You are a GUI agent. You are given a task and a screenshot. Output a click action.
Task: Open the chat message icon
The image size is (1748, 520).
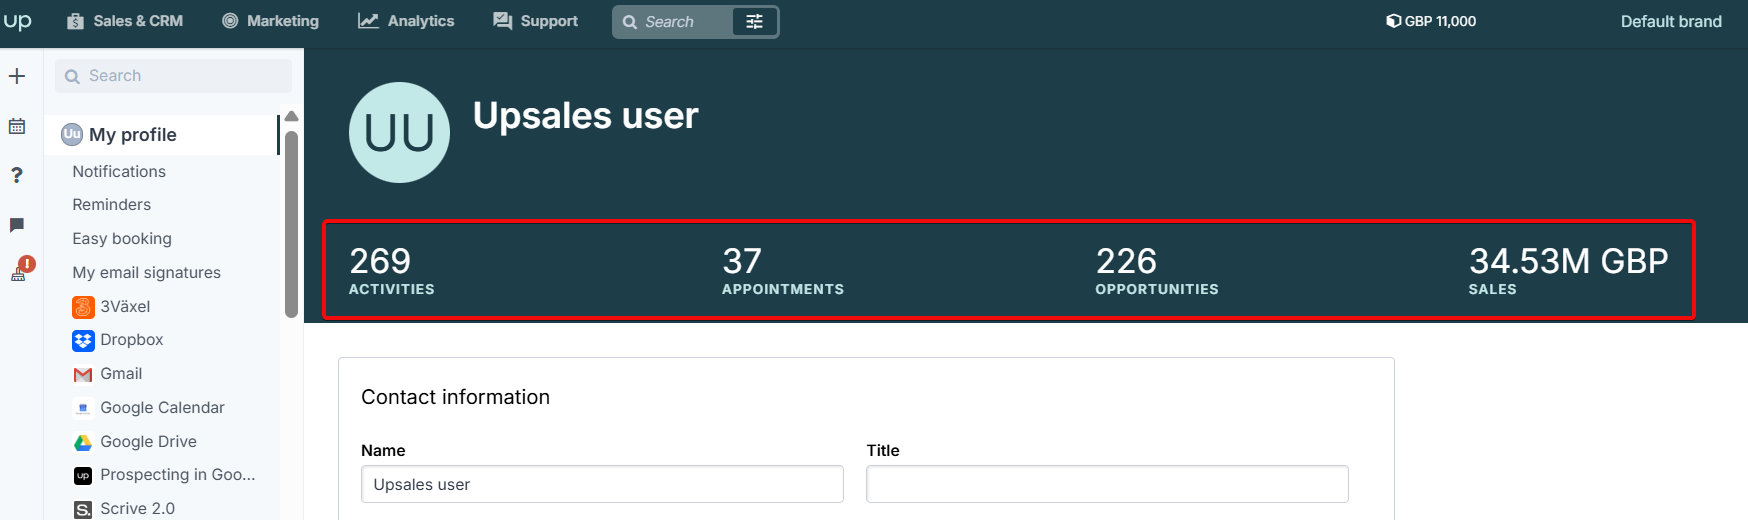(17, 225)
